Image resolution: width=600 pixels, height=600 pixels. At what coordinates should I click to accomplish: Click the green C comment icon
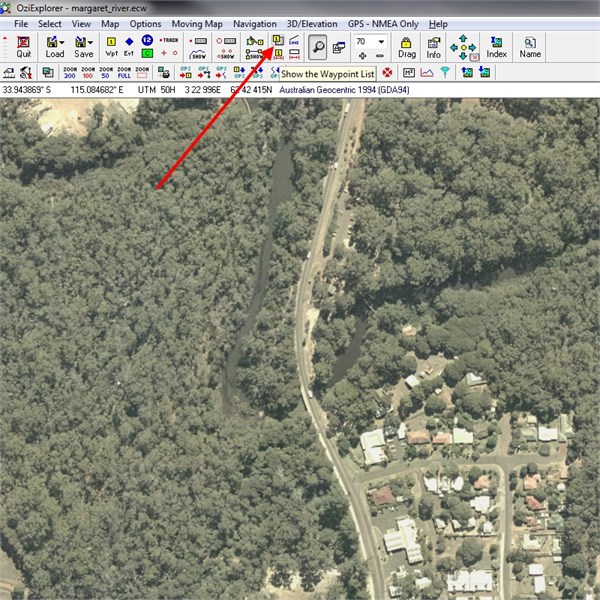pyautogui.click(x=147, y=53)
